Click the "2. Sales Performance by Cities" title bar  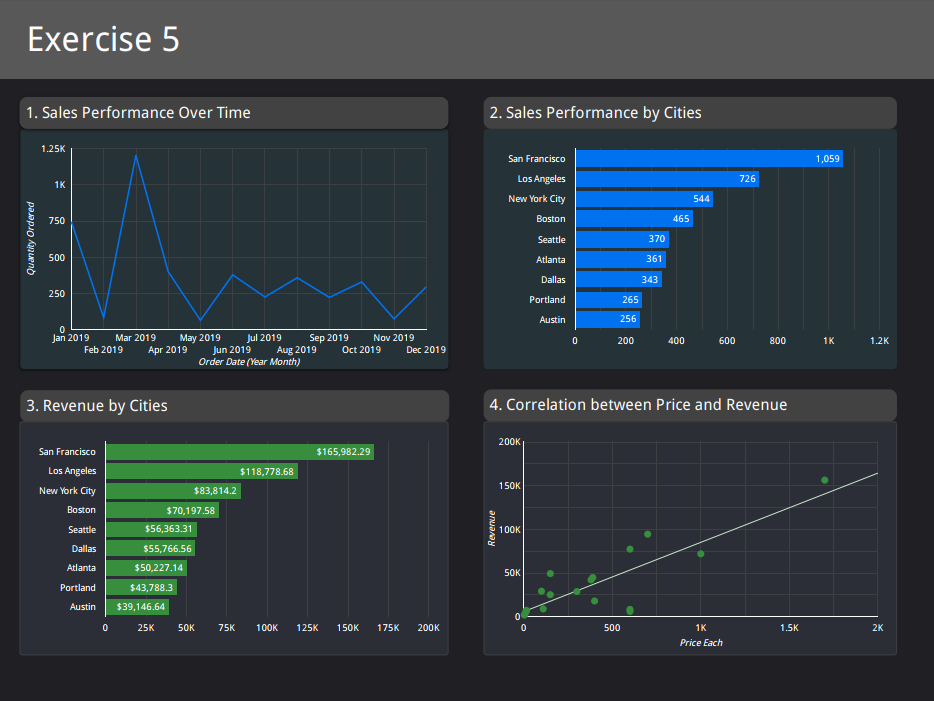pos(600,113)
